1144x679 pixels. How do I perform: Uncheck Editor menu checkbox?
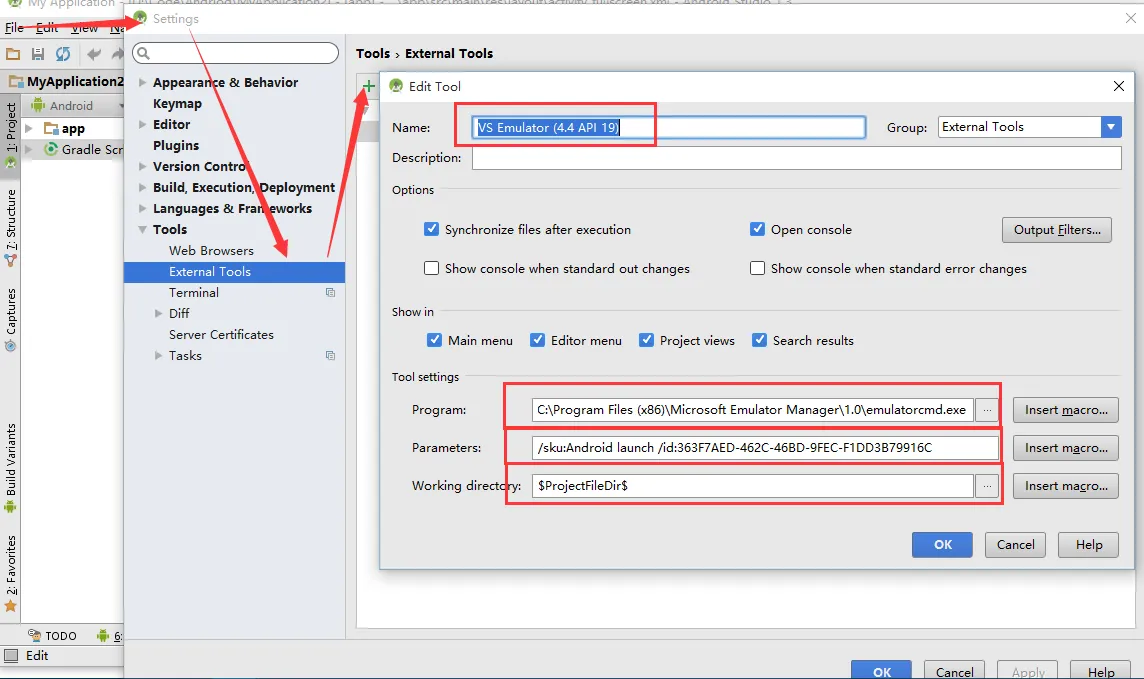coord(537,340)
